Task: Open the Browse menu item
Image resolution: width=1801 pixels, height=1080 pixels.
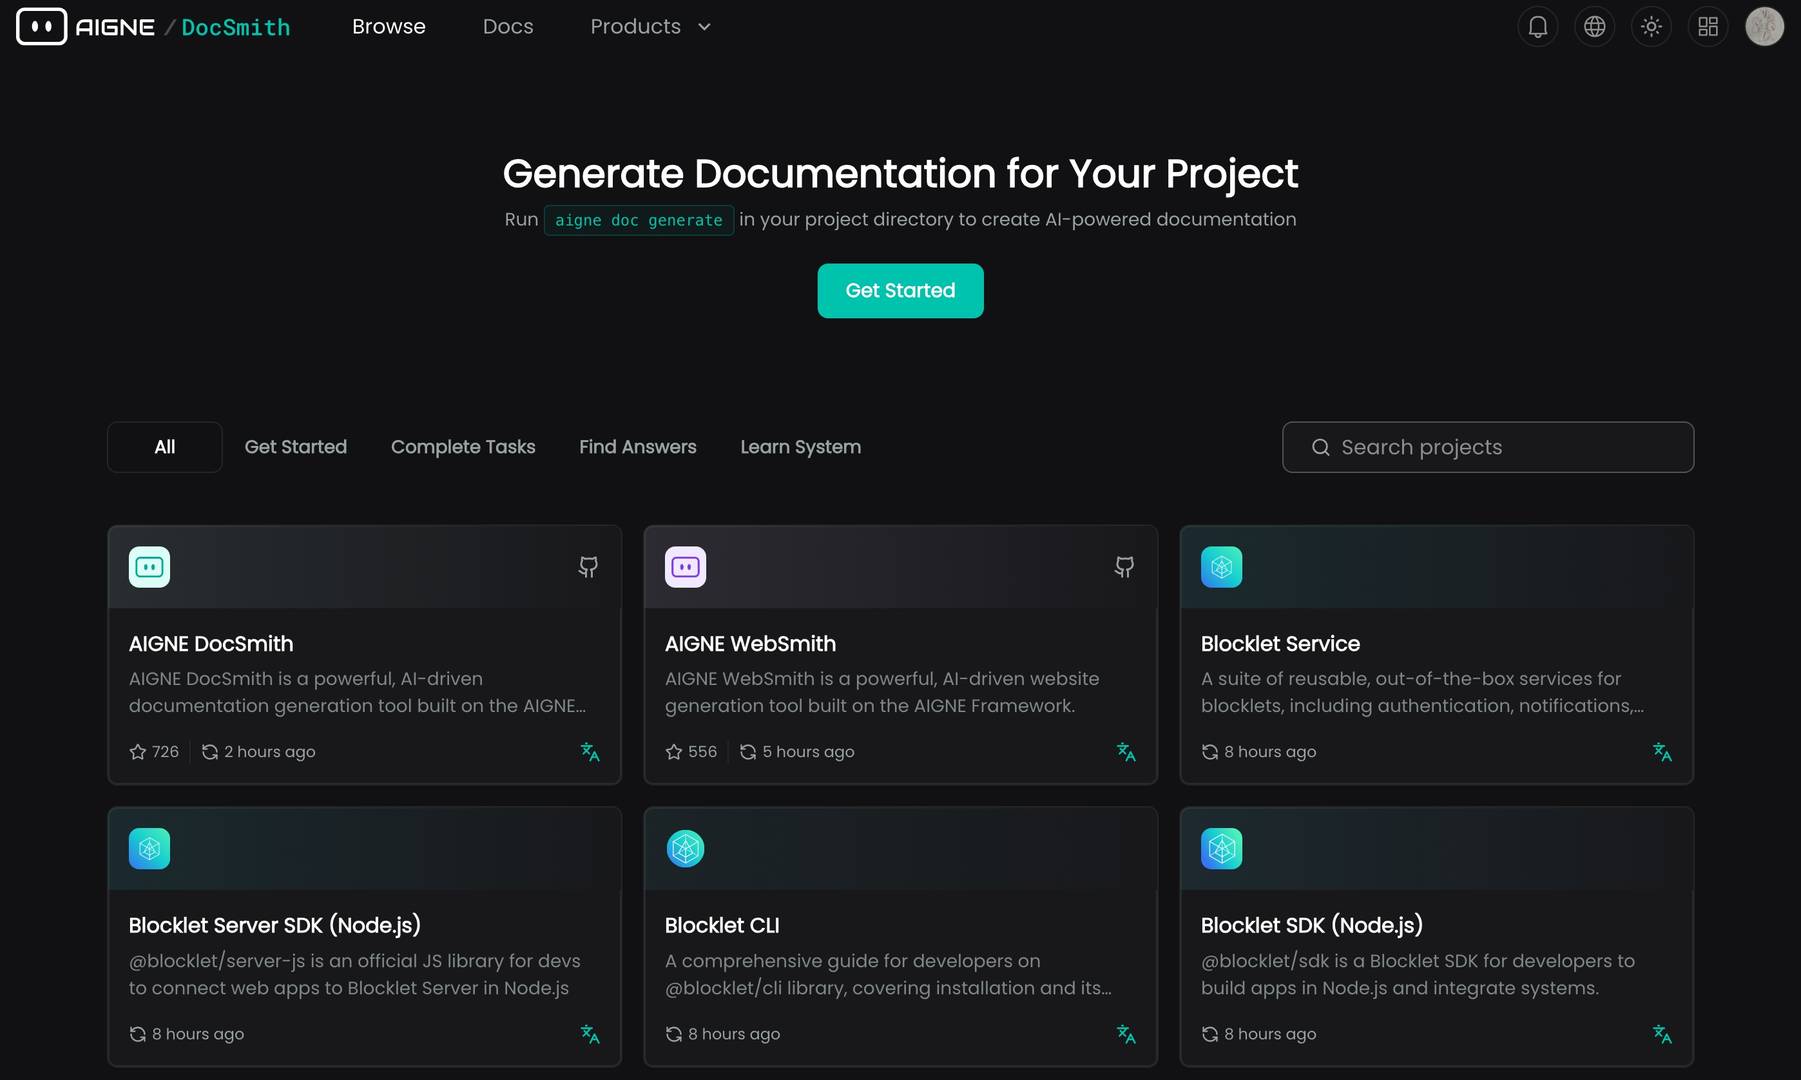Action: [x=388, y=26]
